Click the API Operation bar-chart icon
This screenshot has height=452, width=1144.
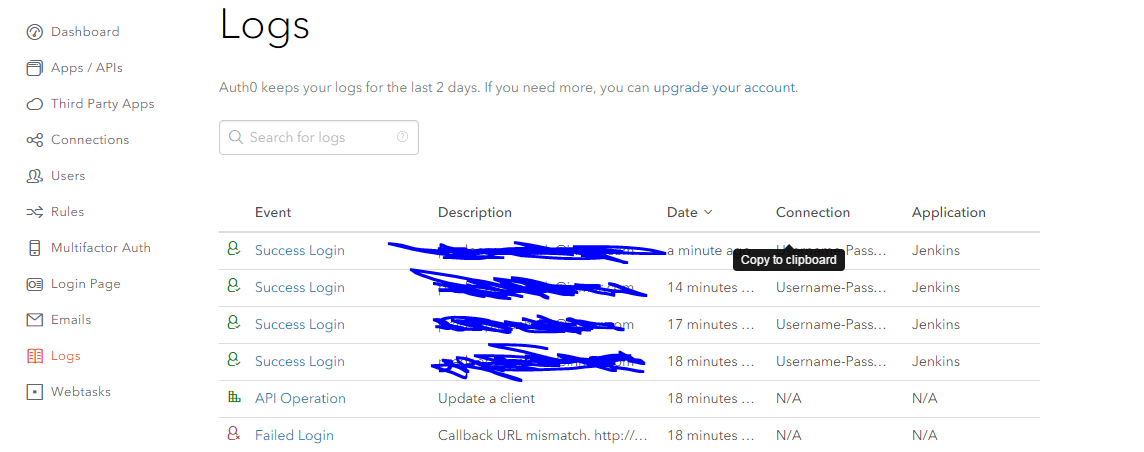(233, 397)
